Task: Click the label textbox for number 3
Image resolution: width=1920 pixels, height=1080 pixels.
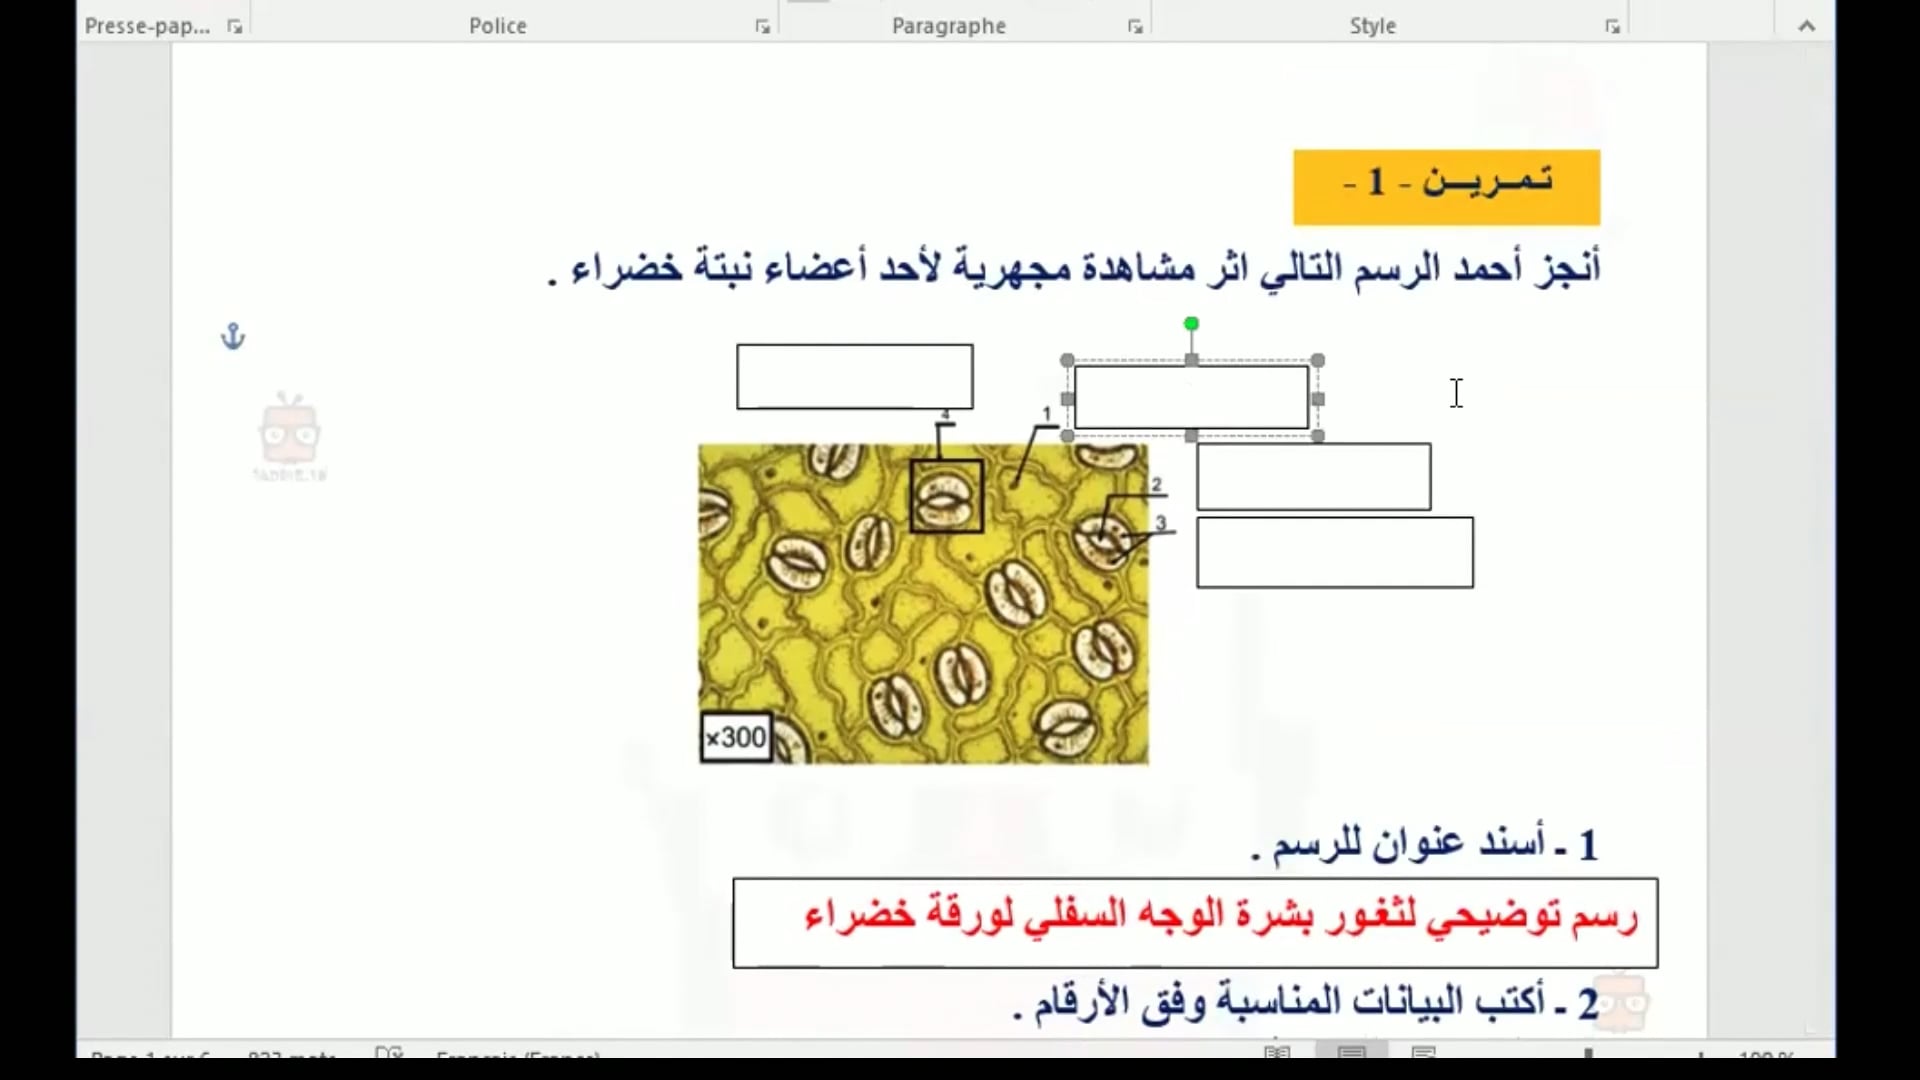Action: pyautogui.click(x=1334, y=552)
